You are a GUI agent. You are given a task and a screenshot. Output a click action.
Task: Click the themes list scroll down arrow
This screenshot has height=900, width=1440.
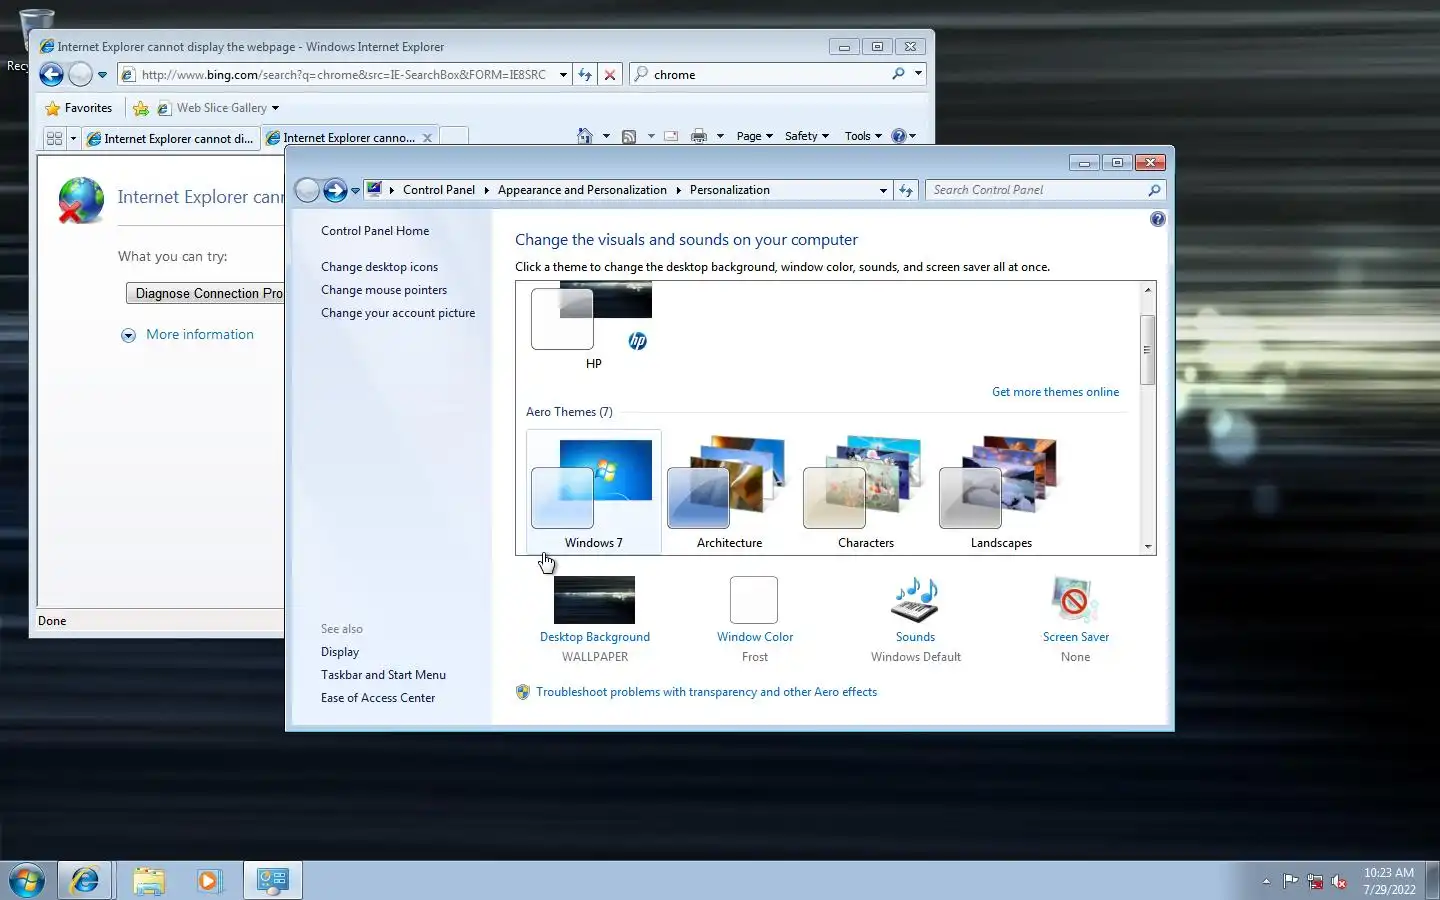point(1147,546)
